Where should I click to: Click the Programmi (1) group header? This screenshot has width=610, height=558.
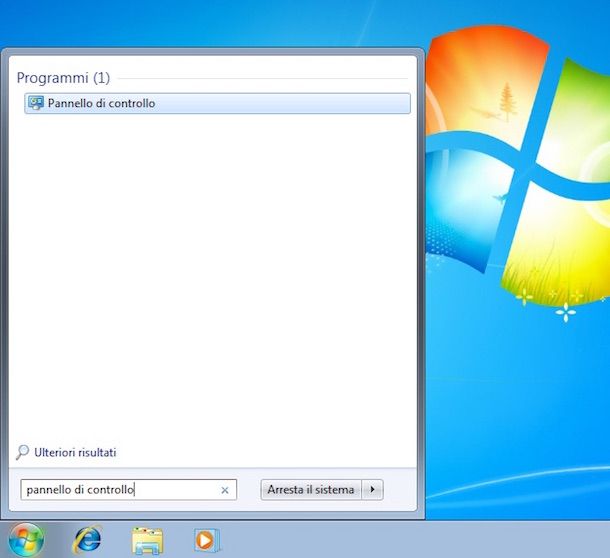pyautogui.click(x=63, y=78)
